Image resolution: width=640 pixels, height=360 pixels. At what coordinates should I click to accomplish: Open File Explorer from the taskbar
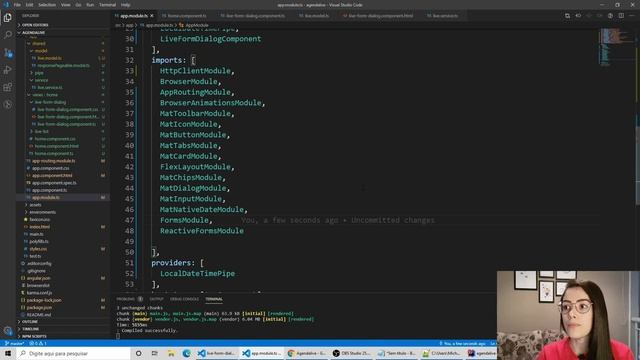171,353
